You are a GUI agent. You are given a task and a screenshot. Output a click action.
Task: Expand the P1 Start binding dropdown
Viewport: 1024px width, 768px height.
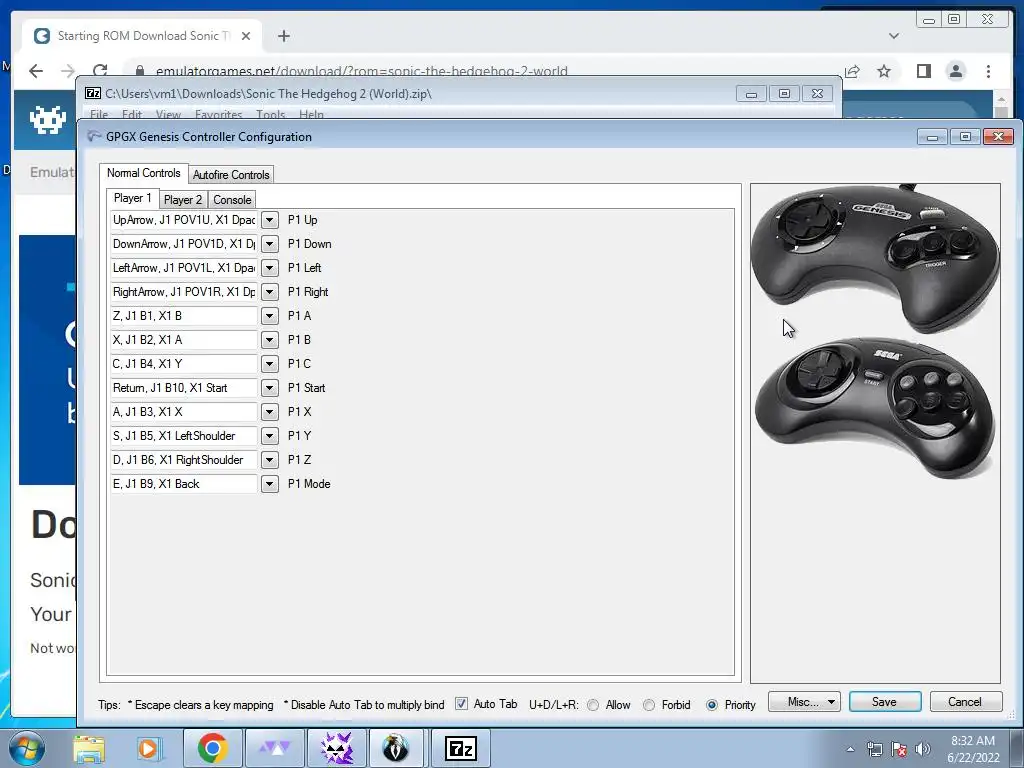coord(269,388)
